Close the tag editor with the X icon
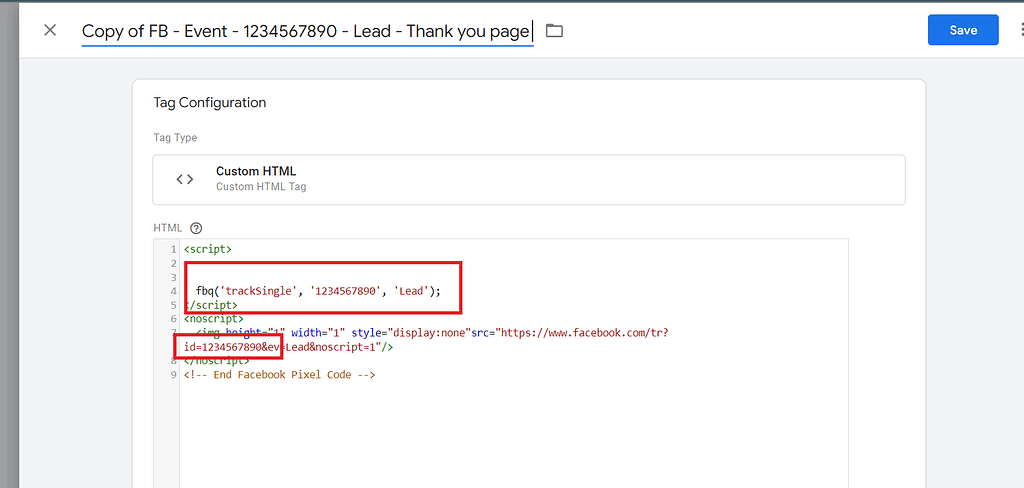The height and width of the screenshot is (488, 1024). pos(50,30)
